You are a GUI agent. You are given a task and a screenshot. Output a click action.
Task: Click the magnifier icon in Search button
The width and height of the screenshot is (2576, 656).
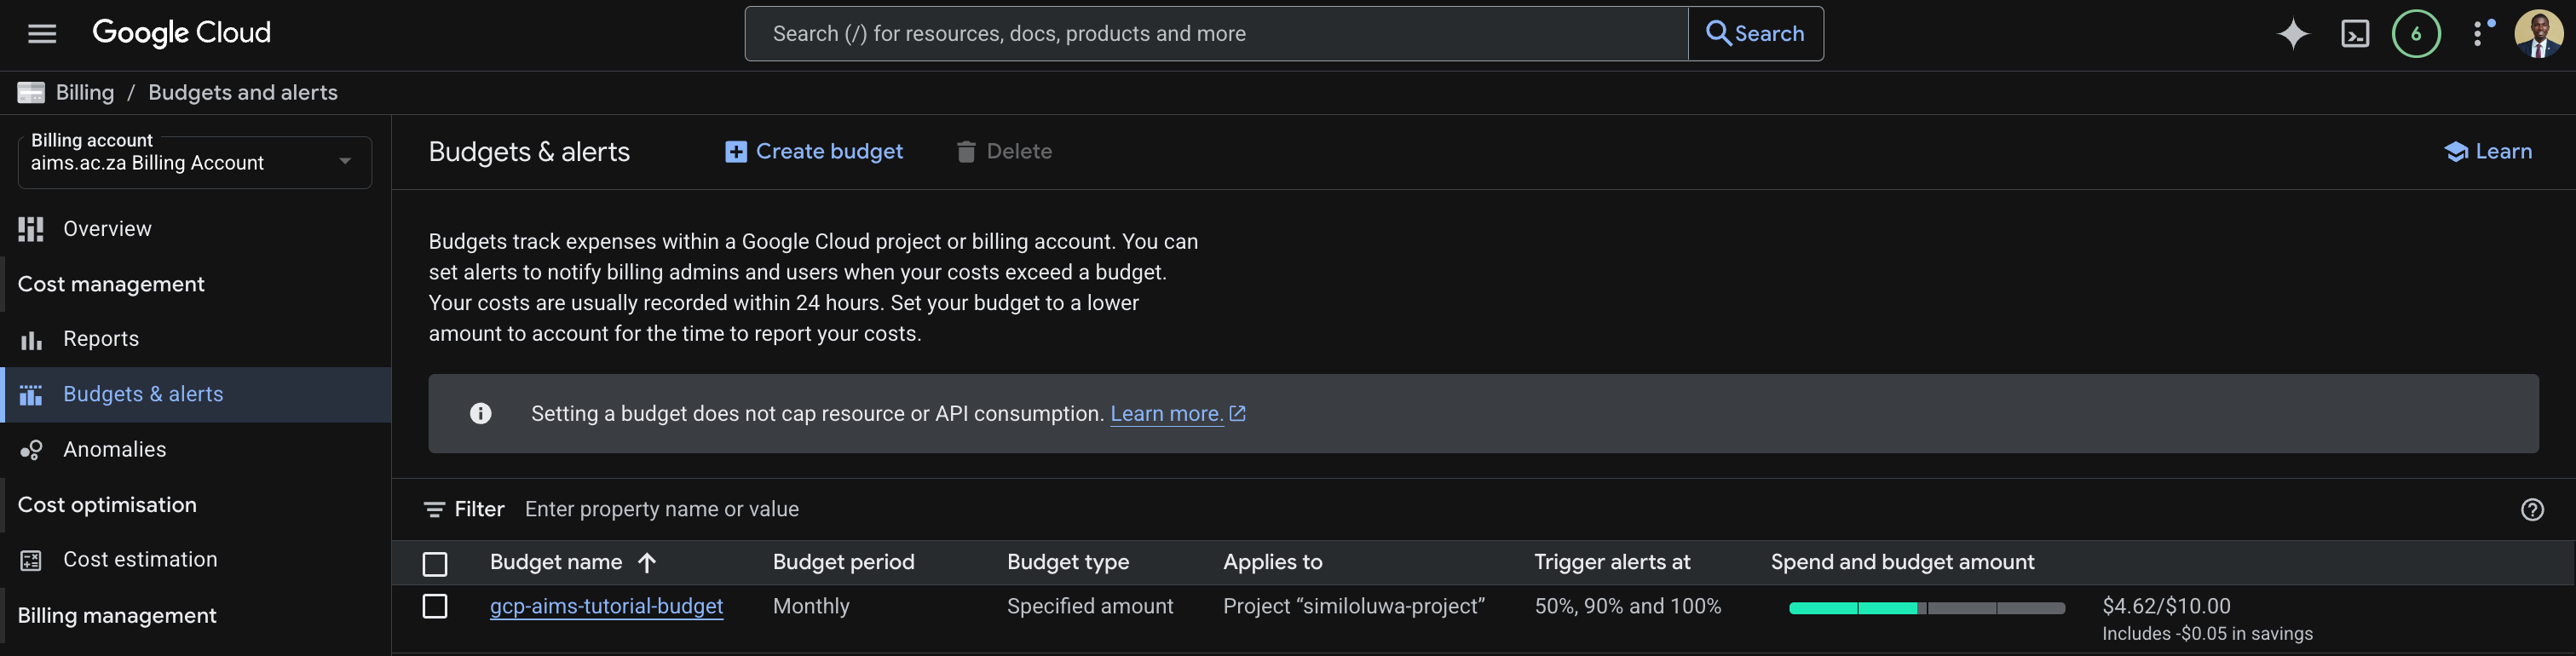coord(1718,33)
